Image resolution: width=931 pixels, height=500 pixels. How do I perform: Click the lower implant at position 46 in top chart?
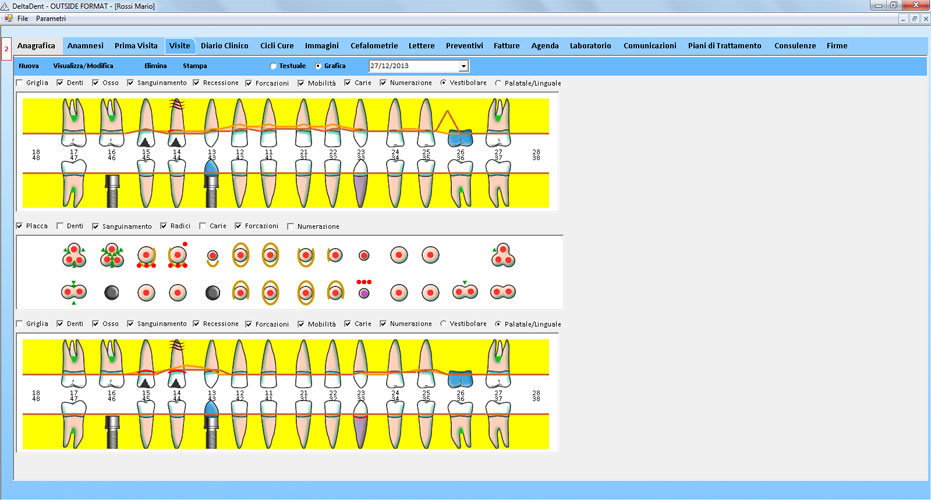(112, 190)
